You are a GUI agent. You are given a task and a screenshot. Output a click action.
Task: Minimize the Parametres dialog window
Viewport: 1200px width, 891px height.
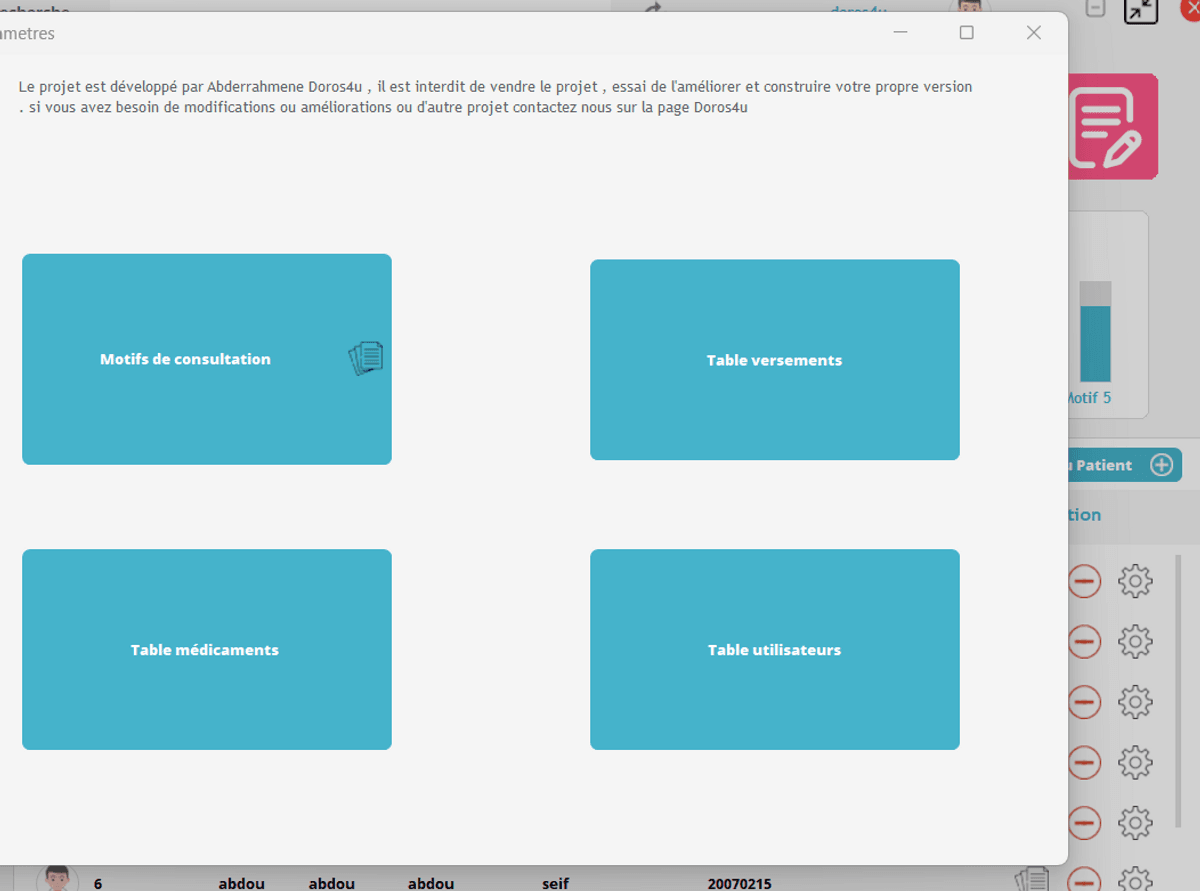tap(900, 33)
